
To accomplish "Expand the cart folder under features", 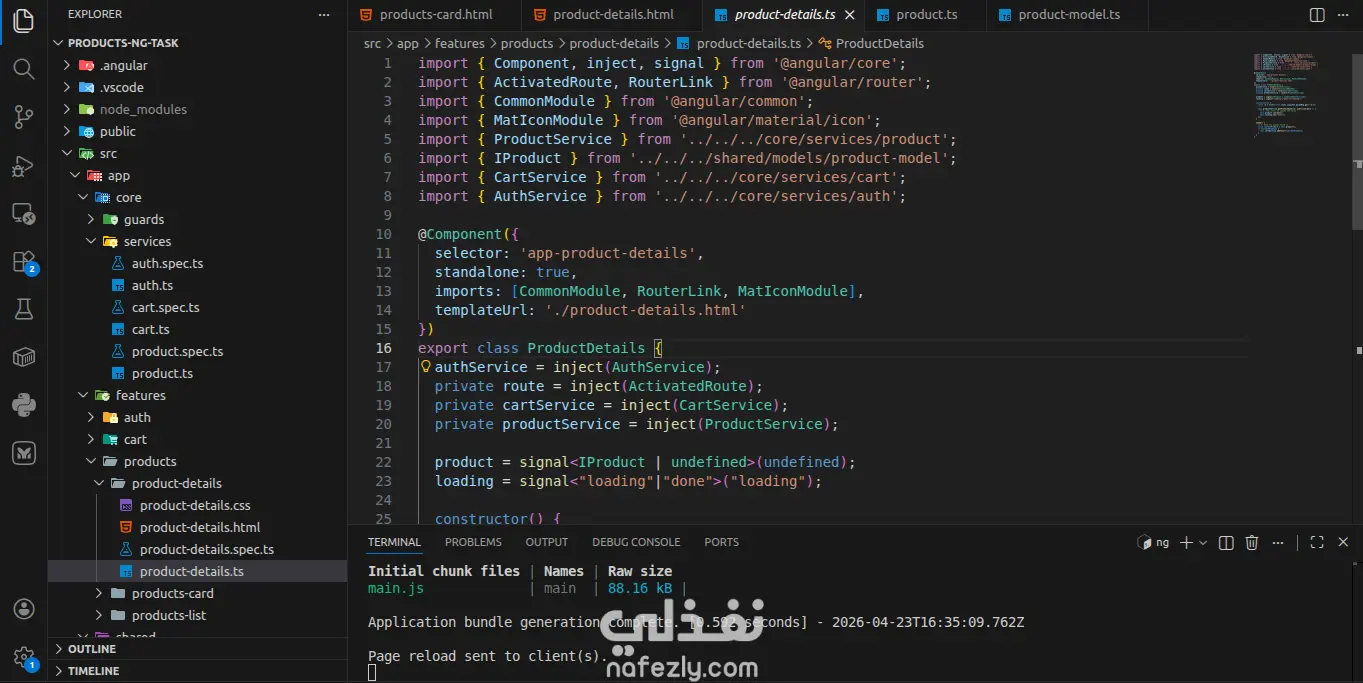I will (x=199, y=439).
